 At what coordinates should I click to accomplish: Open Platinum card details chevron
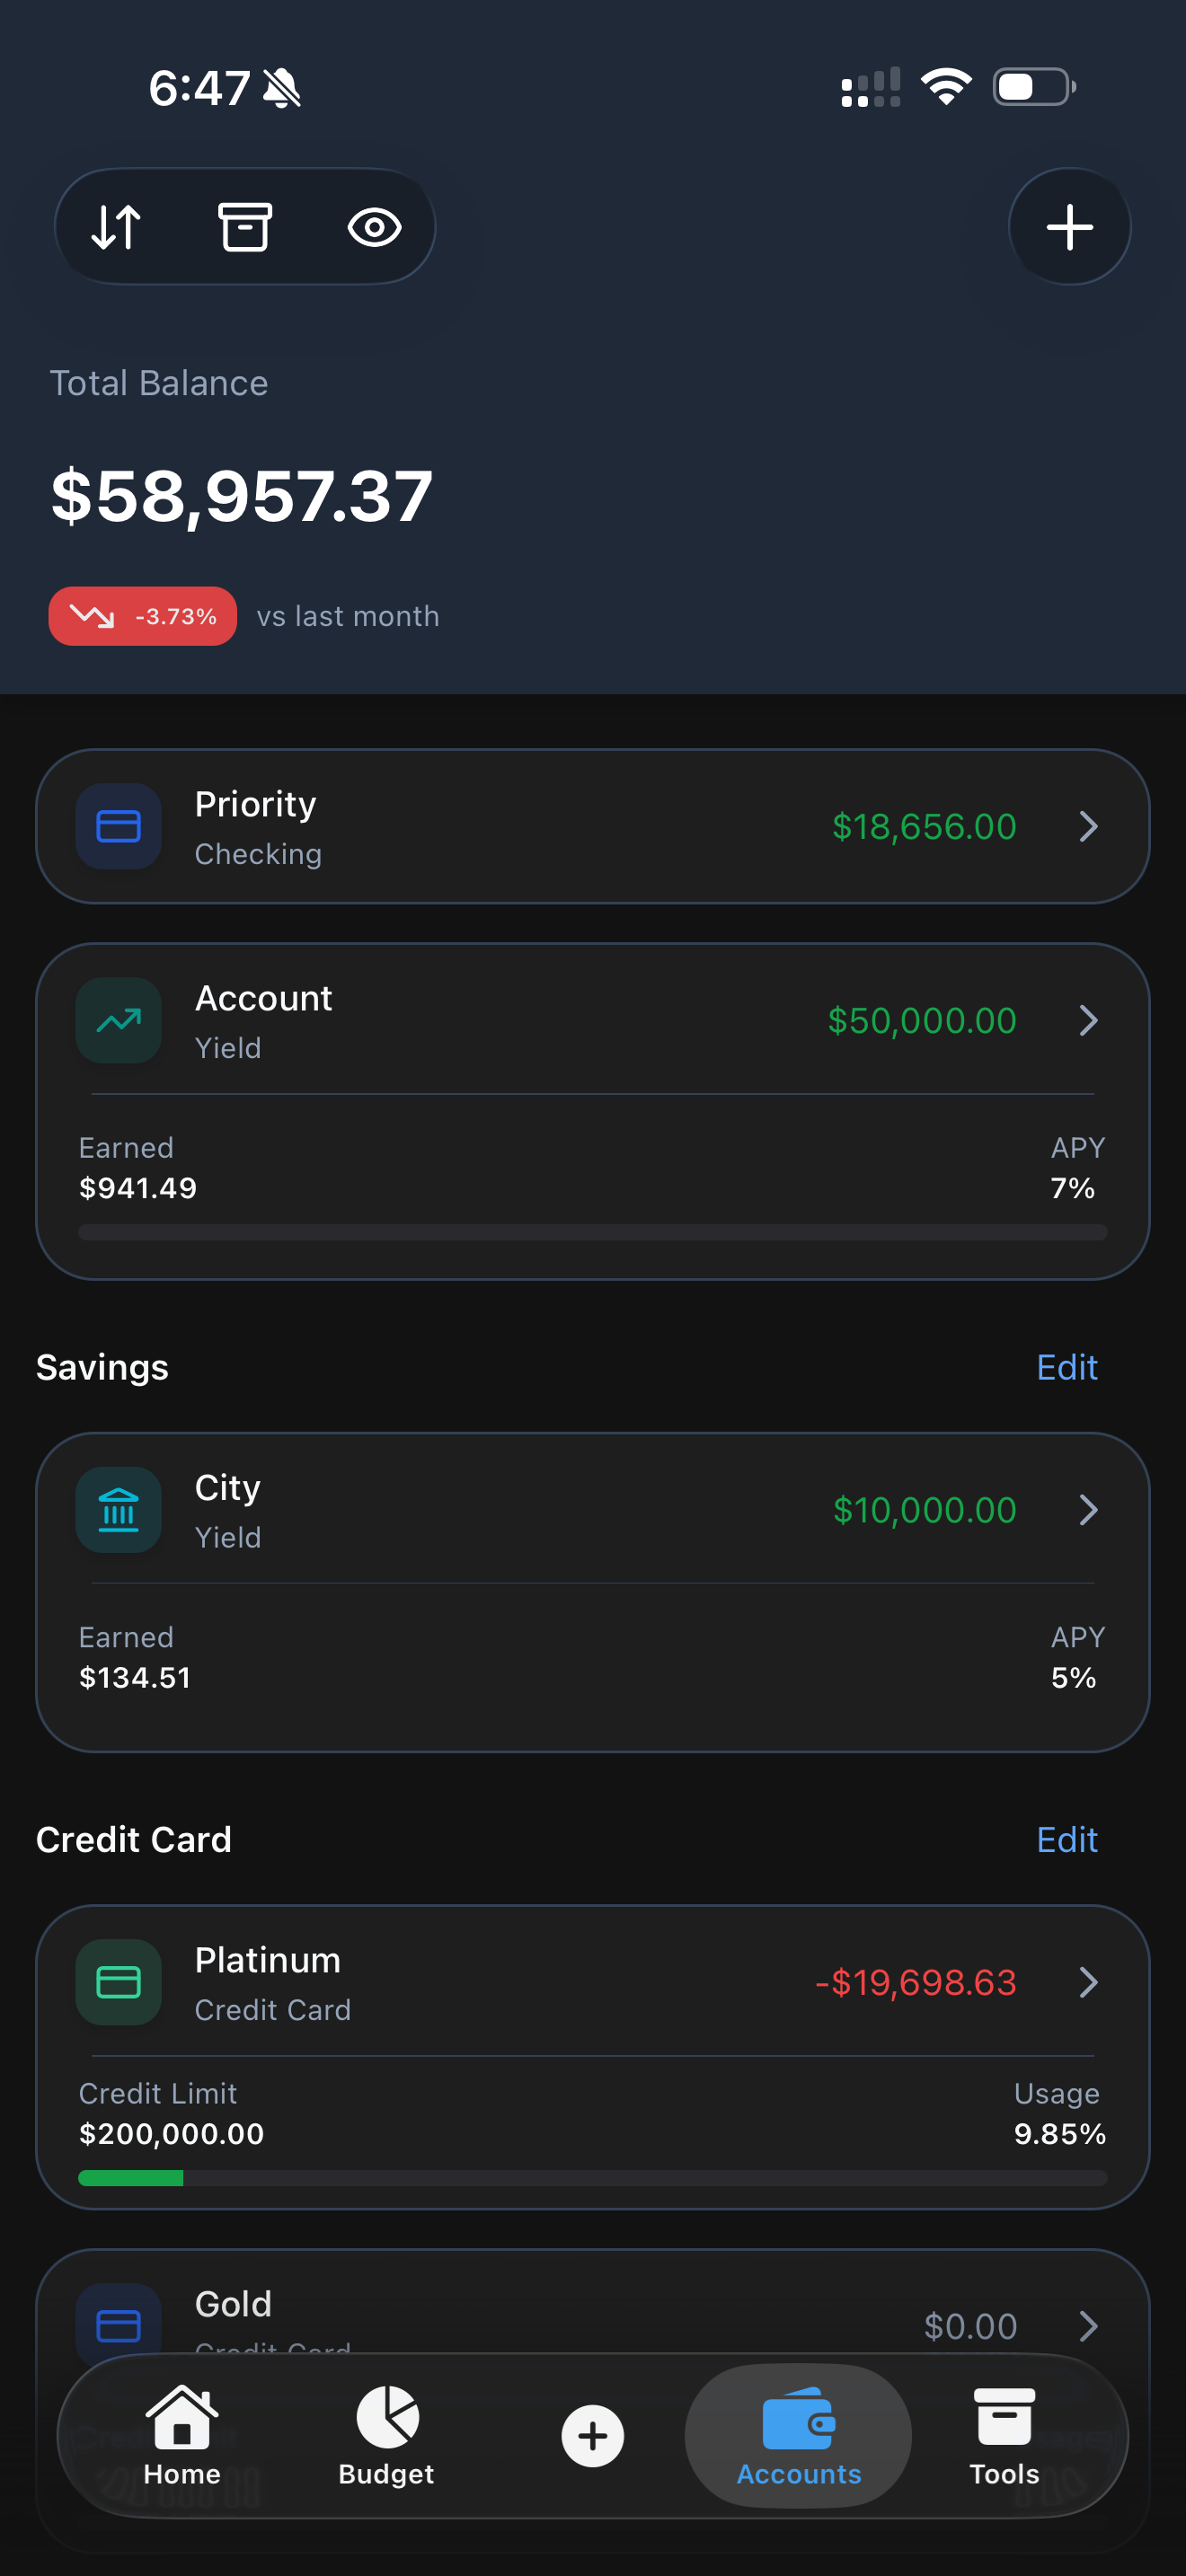coord(1088,1981)
